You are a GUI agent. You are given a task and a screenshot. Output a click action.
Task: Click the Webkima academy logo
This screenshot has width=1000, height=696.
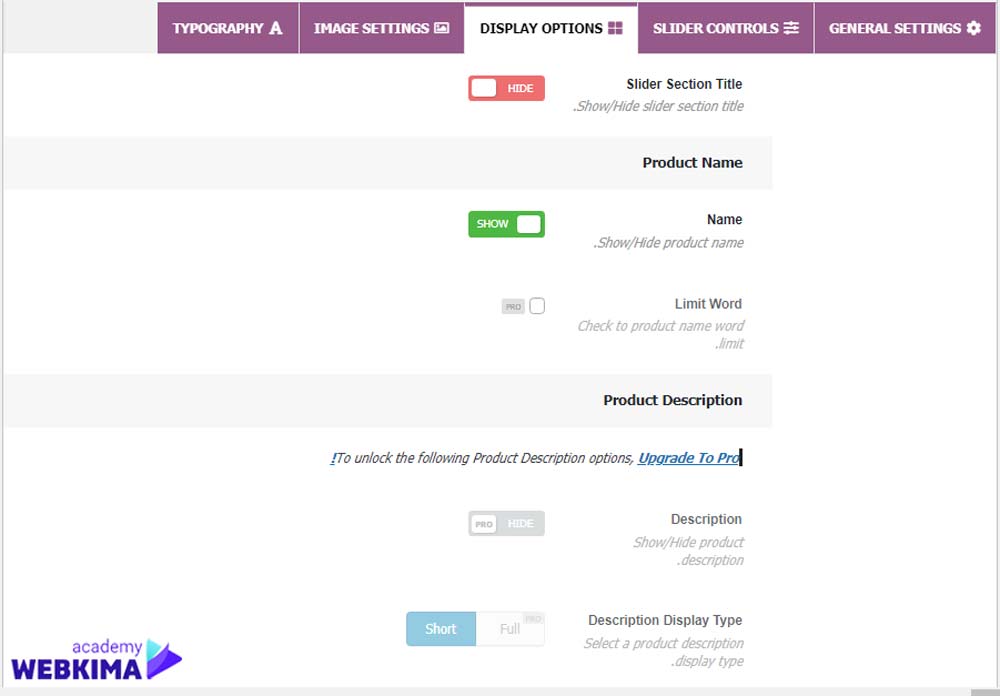96,660
